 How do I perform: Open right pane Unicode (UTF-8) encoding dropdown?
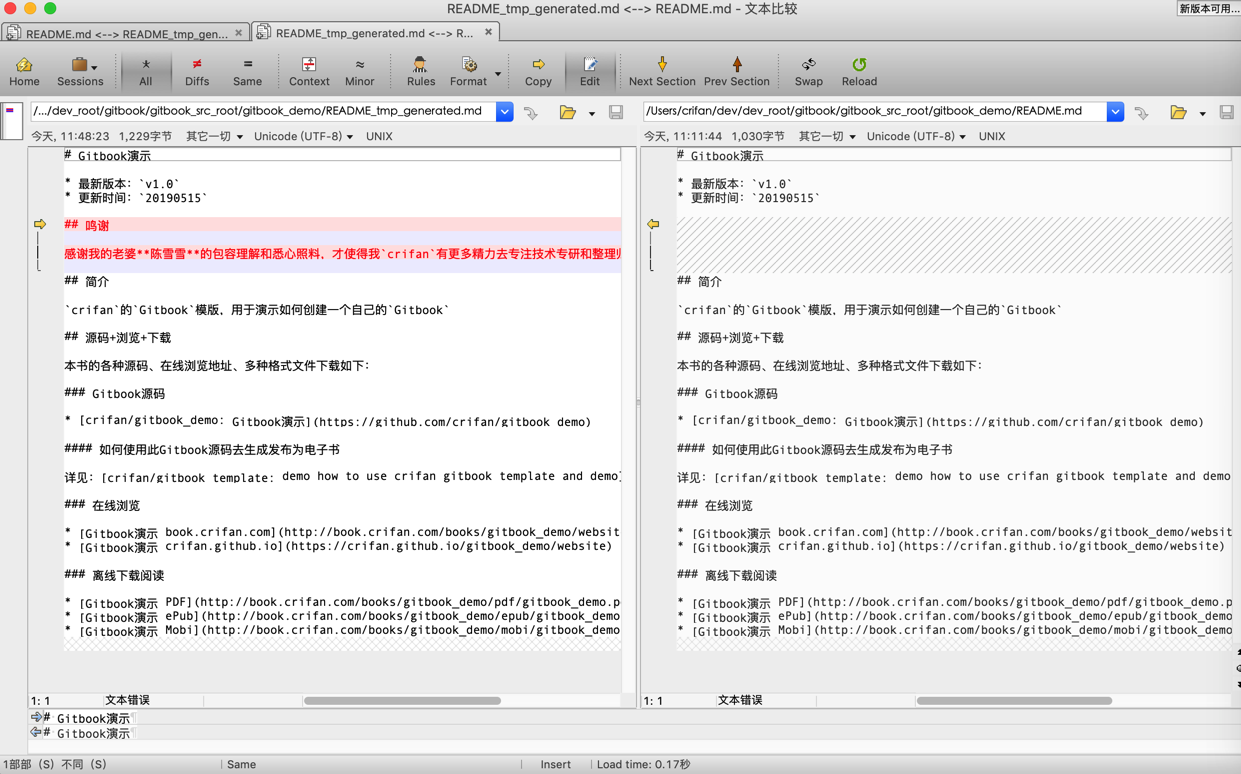click(x=916, y=136)
